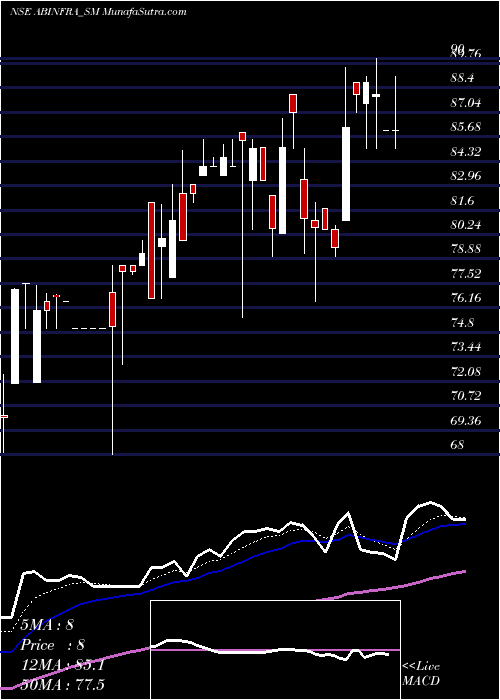The image size is (500, 700).
Task: Select the 87.04 price axis label
Action: [466, 103]
